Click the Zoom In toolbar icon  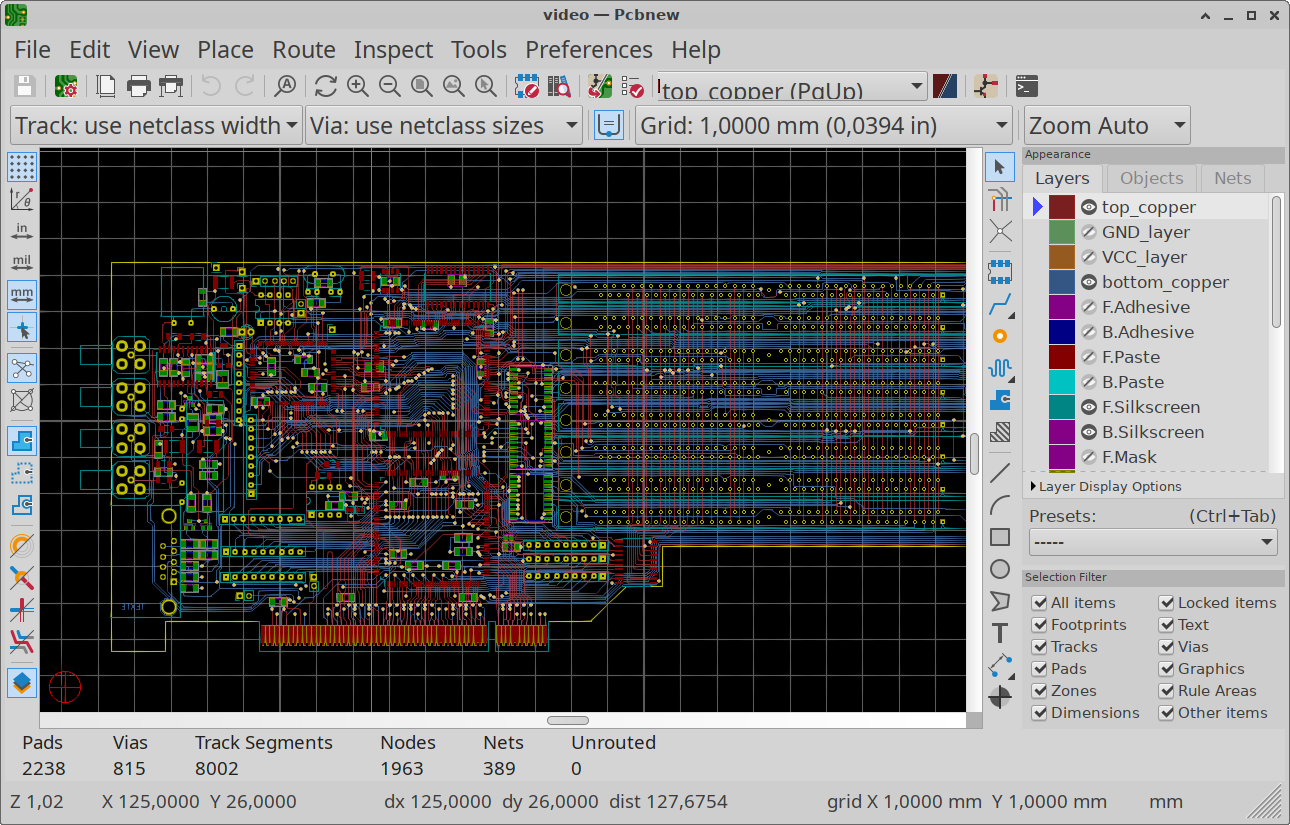[357, 87]
